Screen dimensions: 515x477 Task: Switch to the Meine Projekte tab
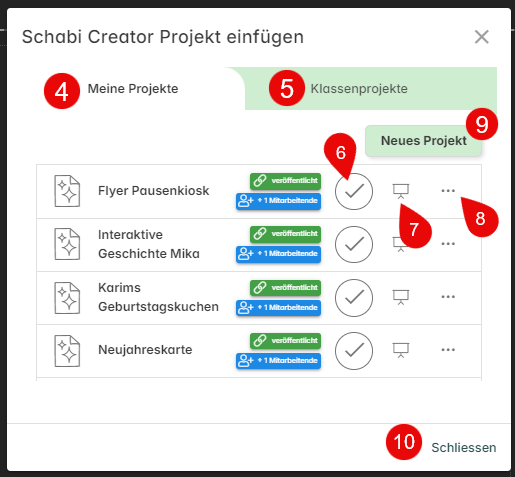click(x=133, y=89)
